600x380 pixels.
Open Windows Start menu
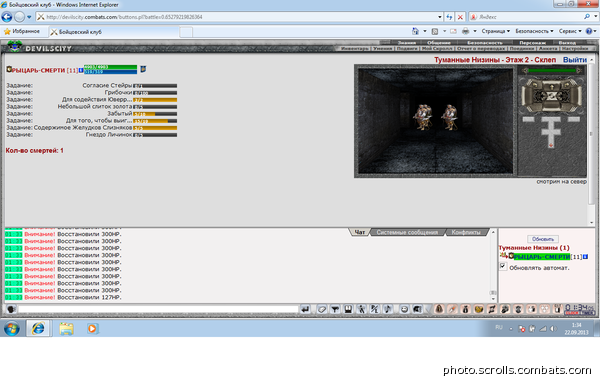11,329
